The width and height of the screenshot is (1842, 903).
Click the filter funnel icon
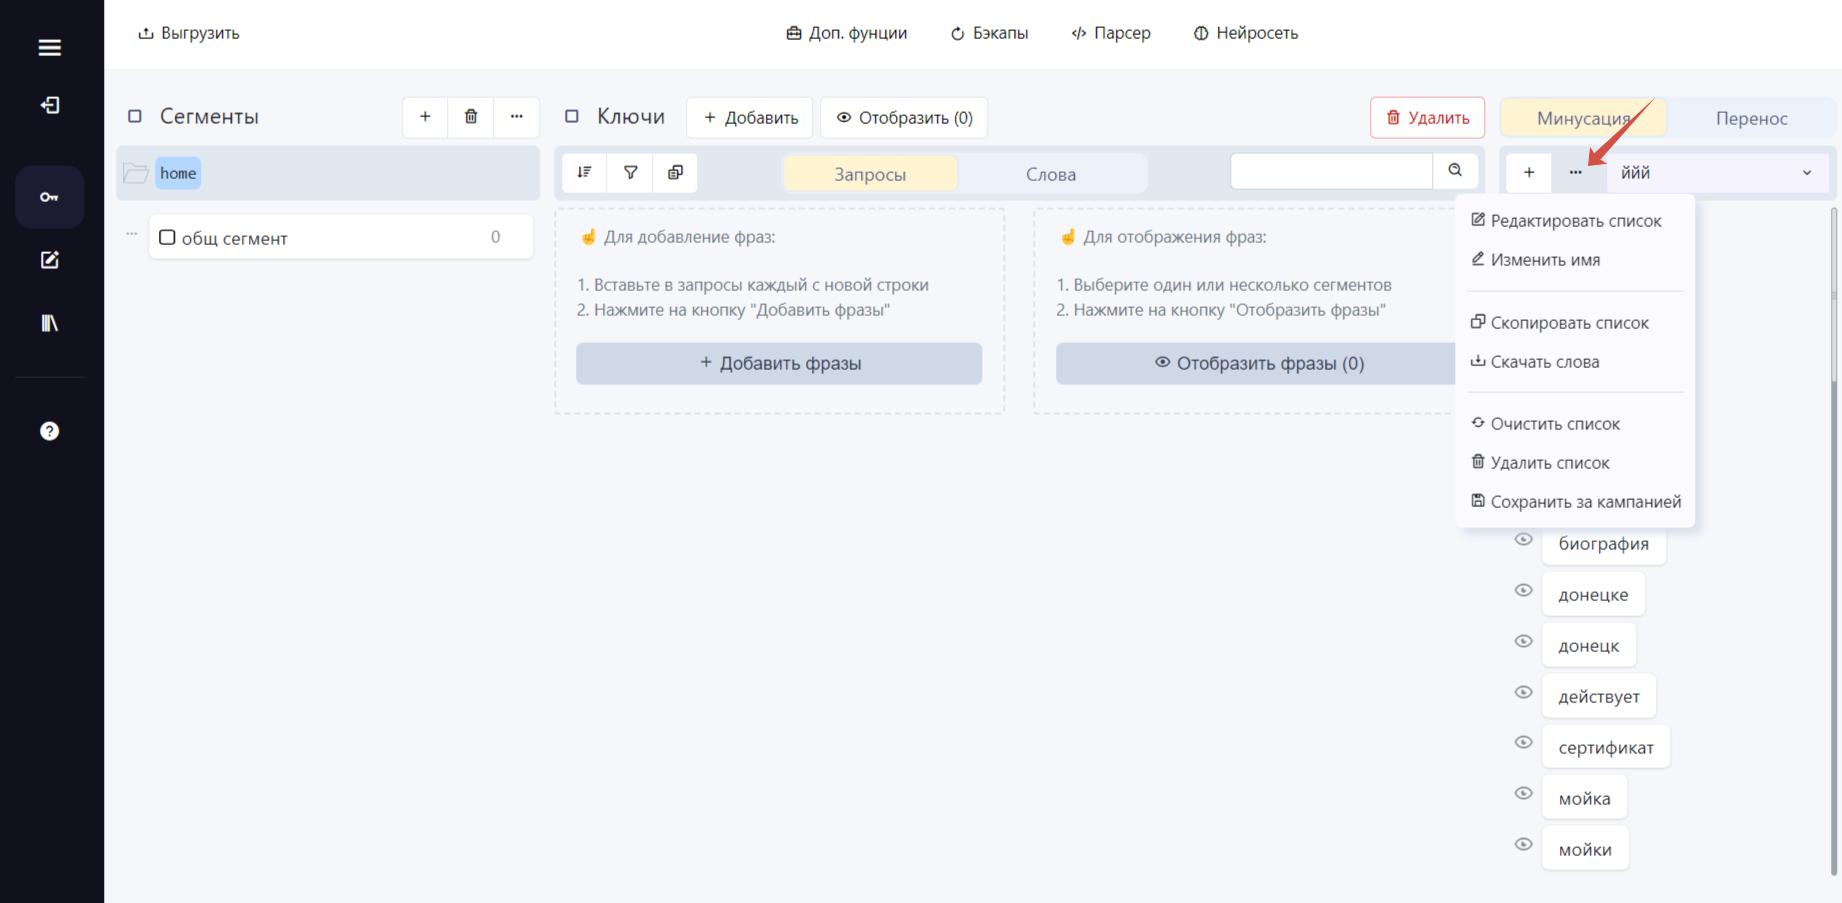coord(630,172)
